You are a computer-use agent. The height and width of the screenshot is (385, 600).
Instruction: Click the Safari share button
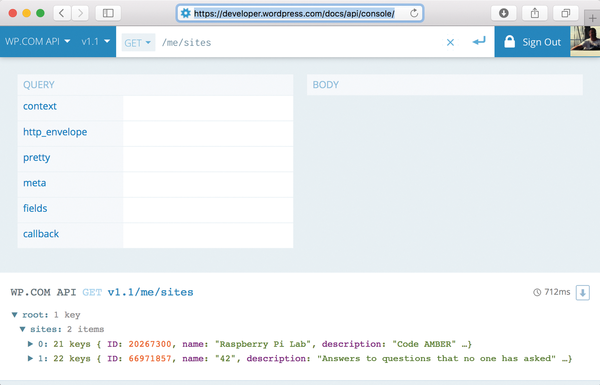click(535, 13)
